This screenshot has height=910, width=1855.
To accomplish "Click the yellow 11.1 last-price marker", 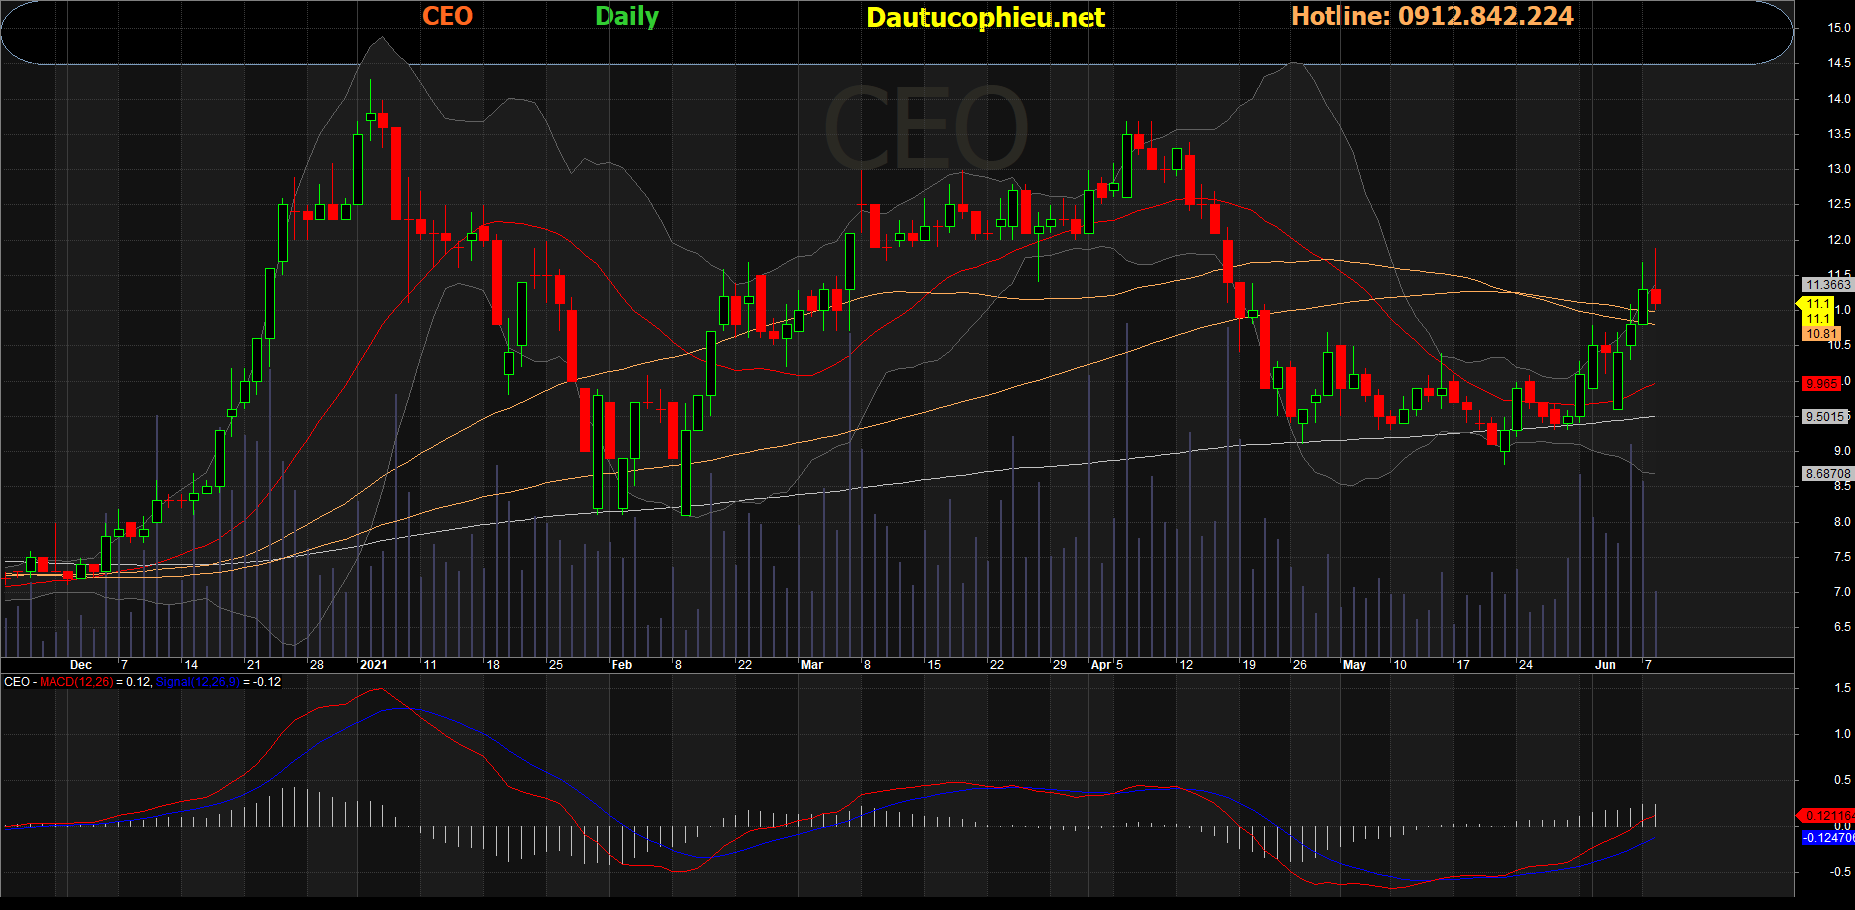I will point(1817,304).
